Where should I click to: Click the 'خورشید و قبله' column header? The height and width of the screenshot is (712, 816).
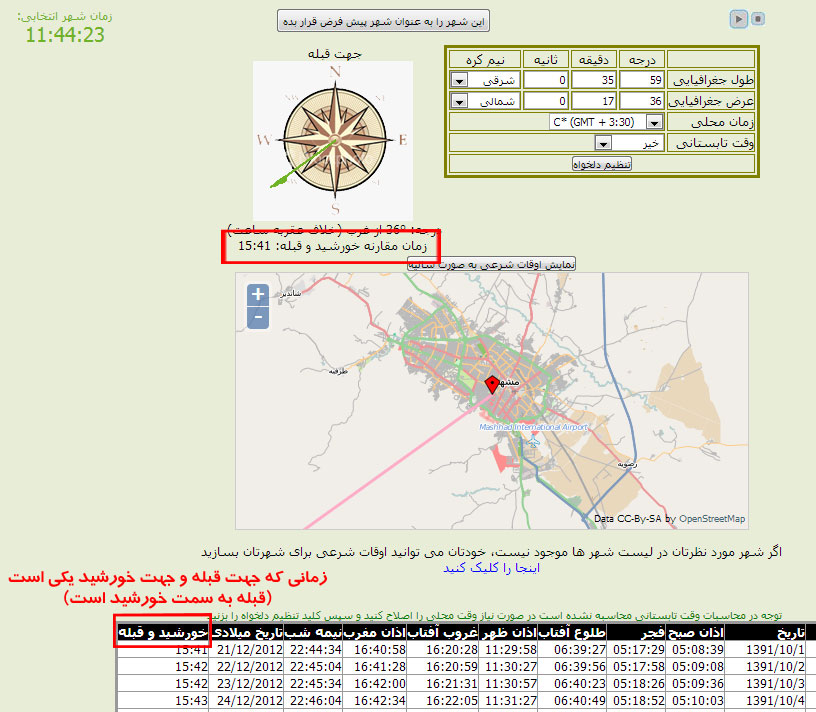coord(163,633)
